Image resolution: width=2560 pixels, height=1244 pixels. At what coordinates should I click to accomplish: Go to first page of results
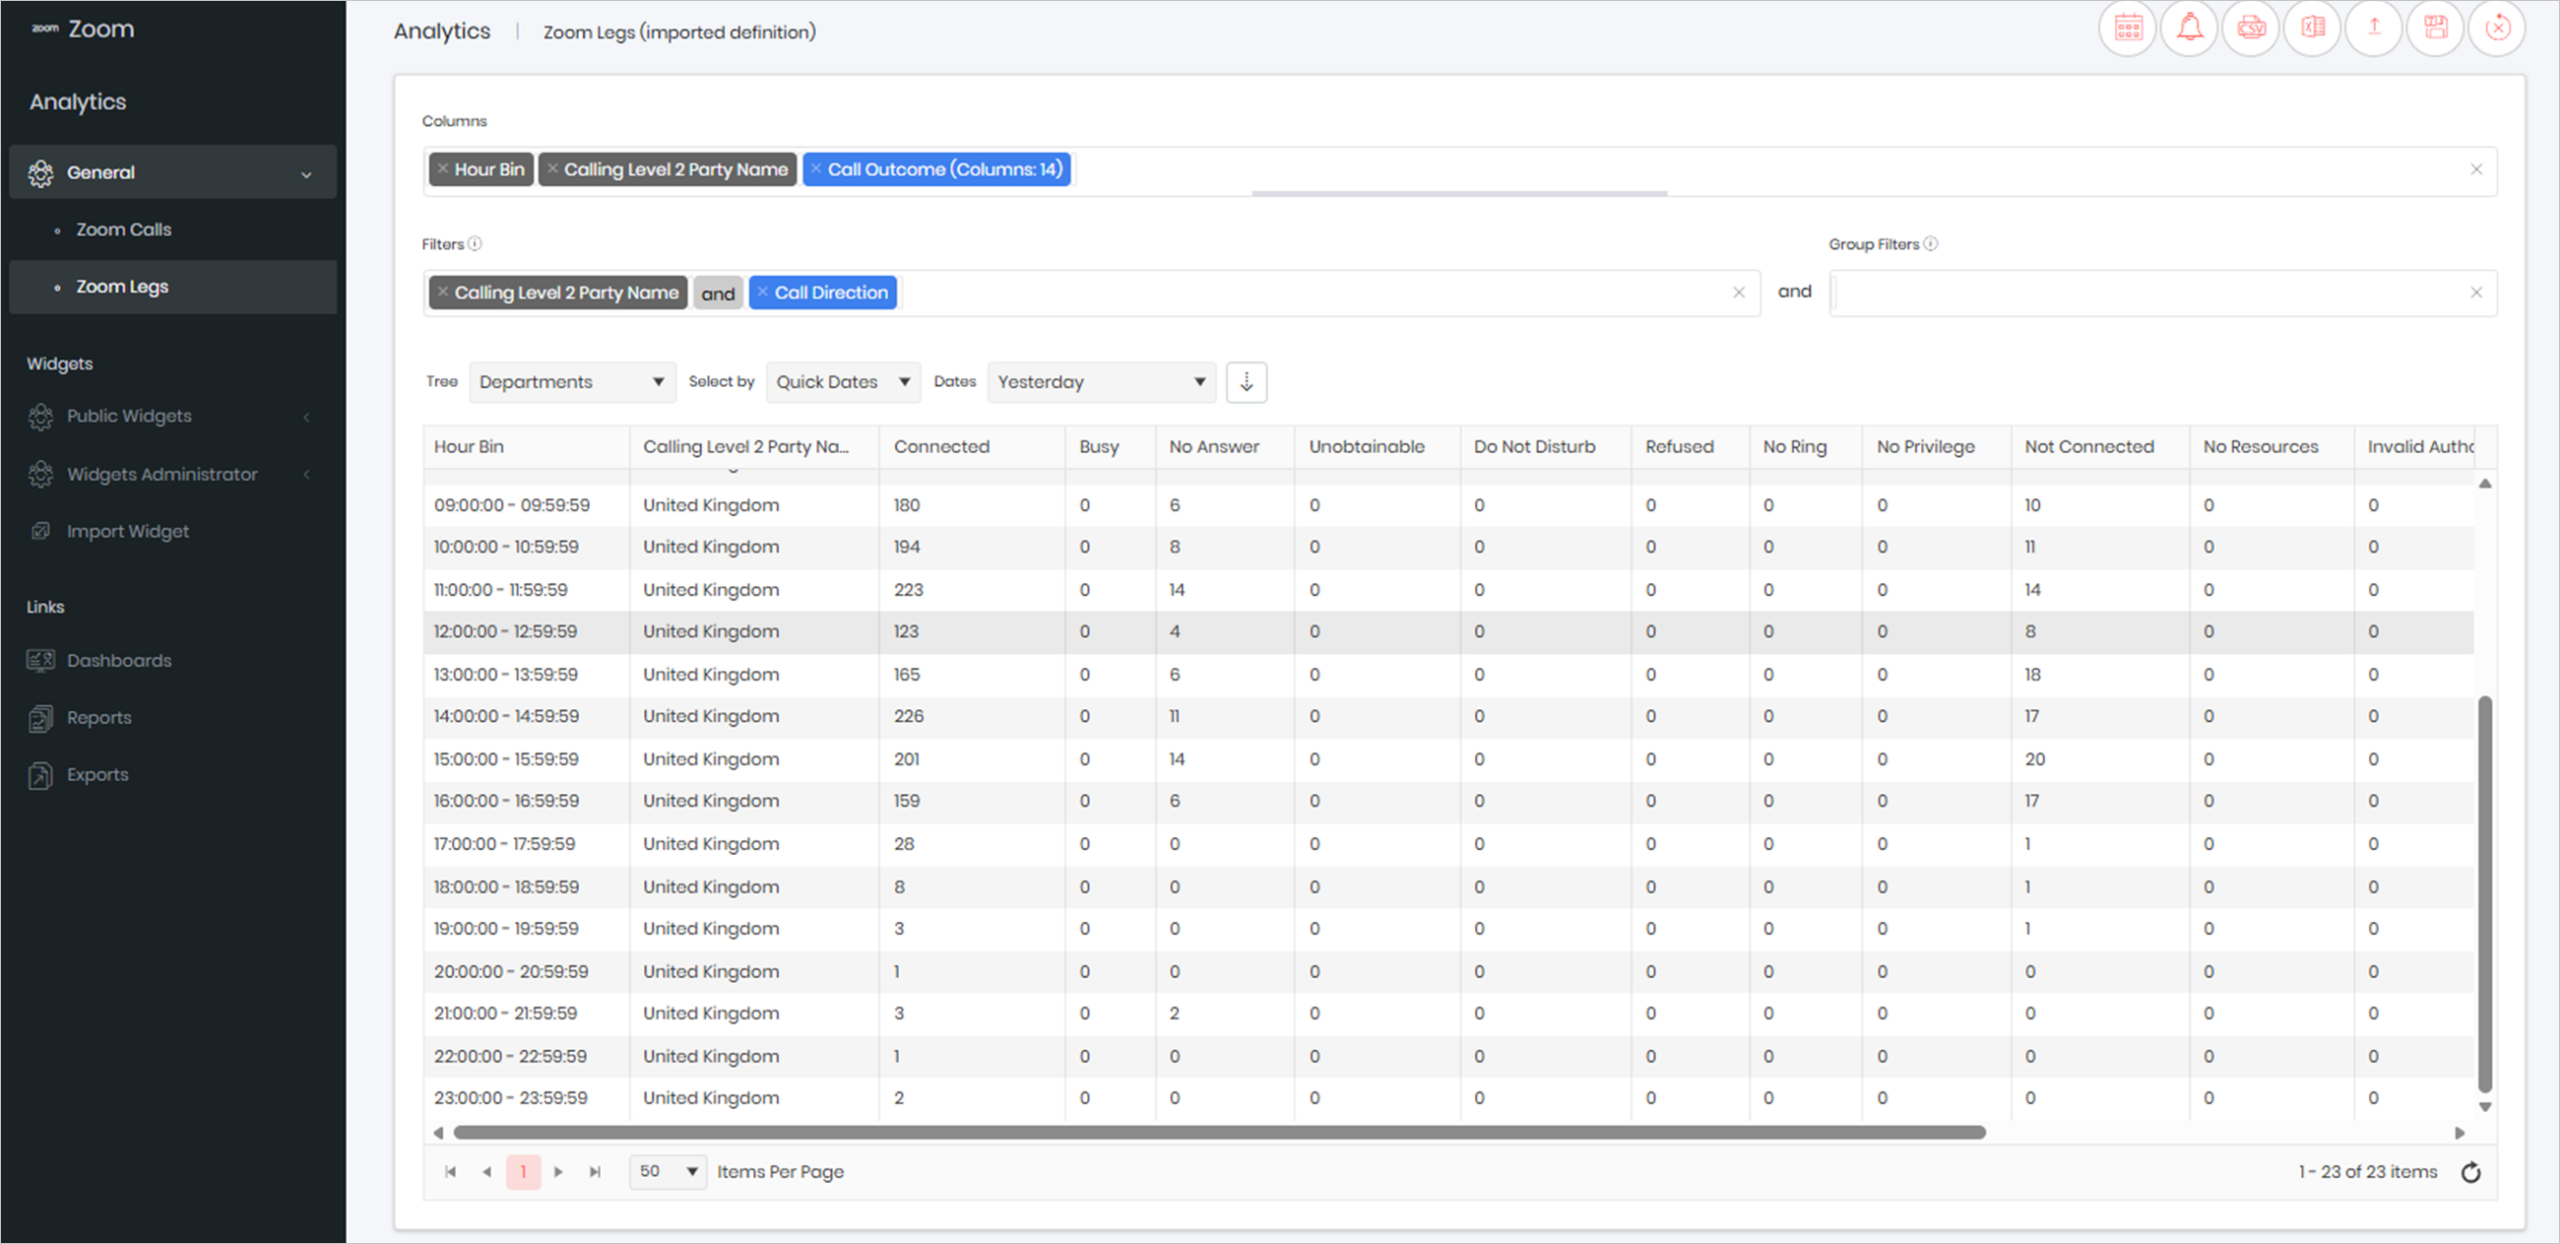coord(451,1172)
